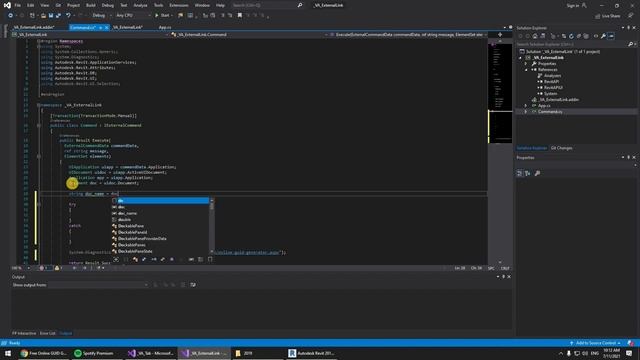
Task: Click the Categorized icon in Properties panel
Action: (520, 173)
